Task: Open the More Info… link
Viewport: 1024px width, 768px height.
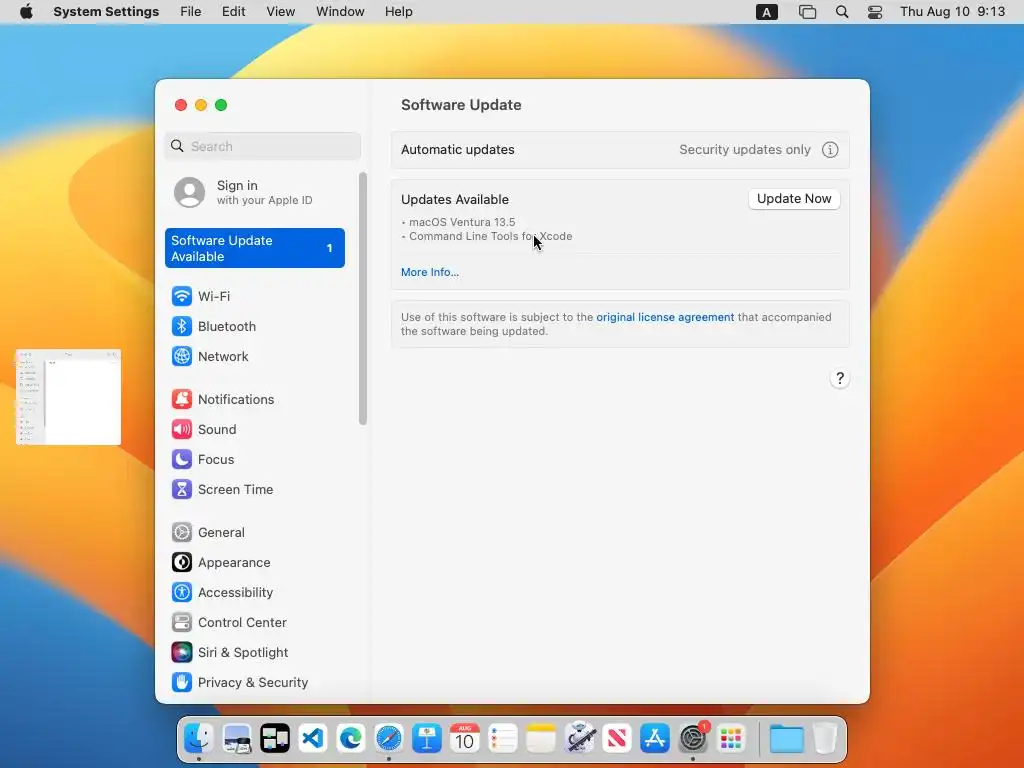Action: [x=430, y=272]
